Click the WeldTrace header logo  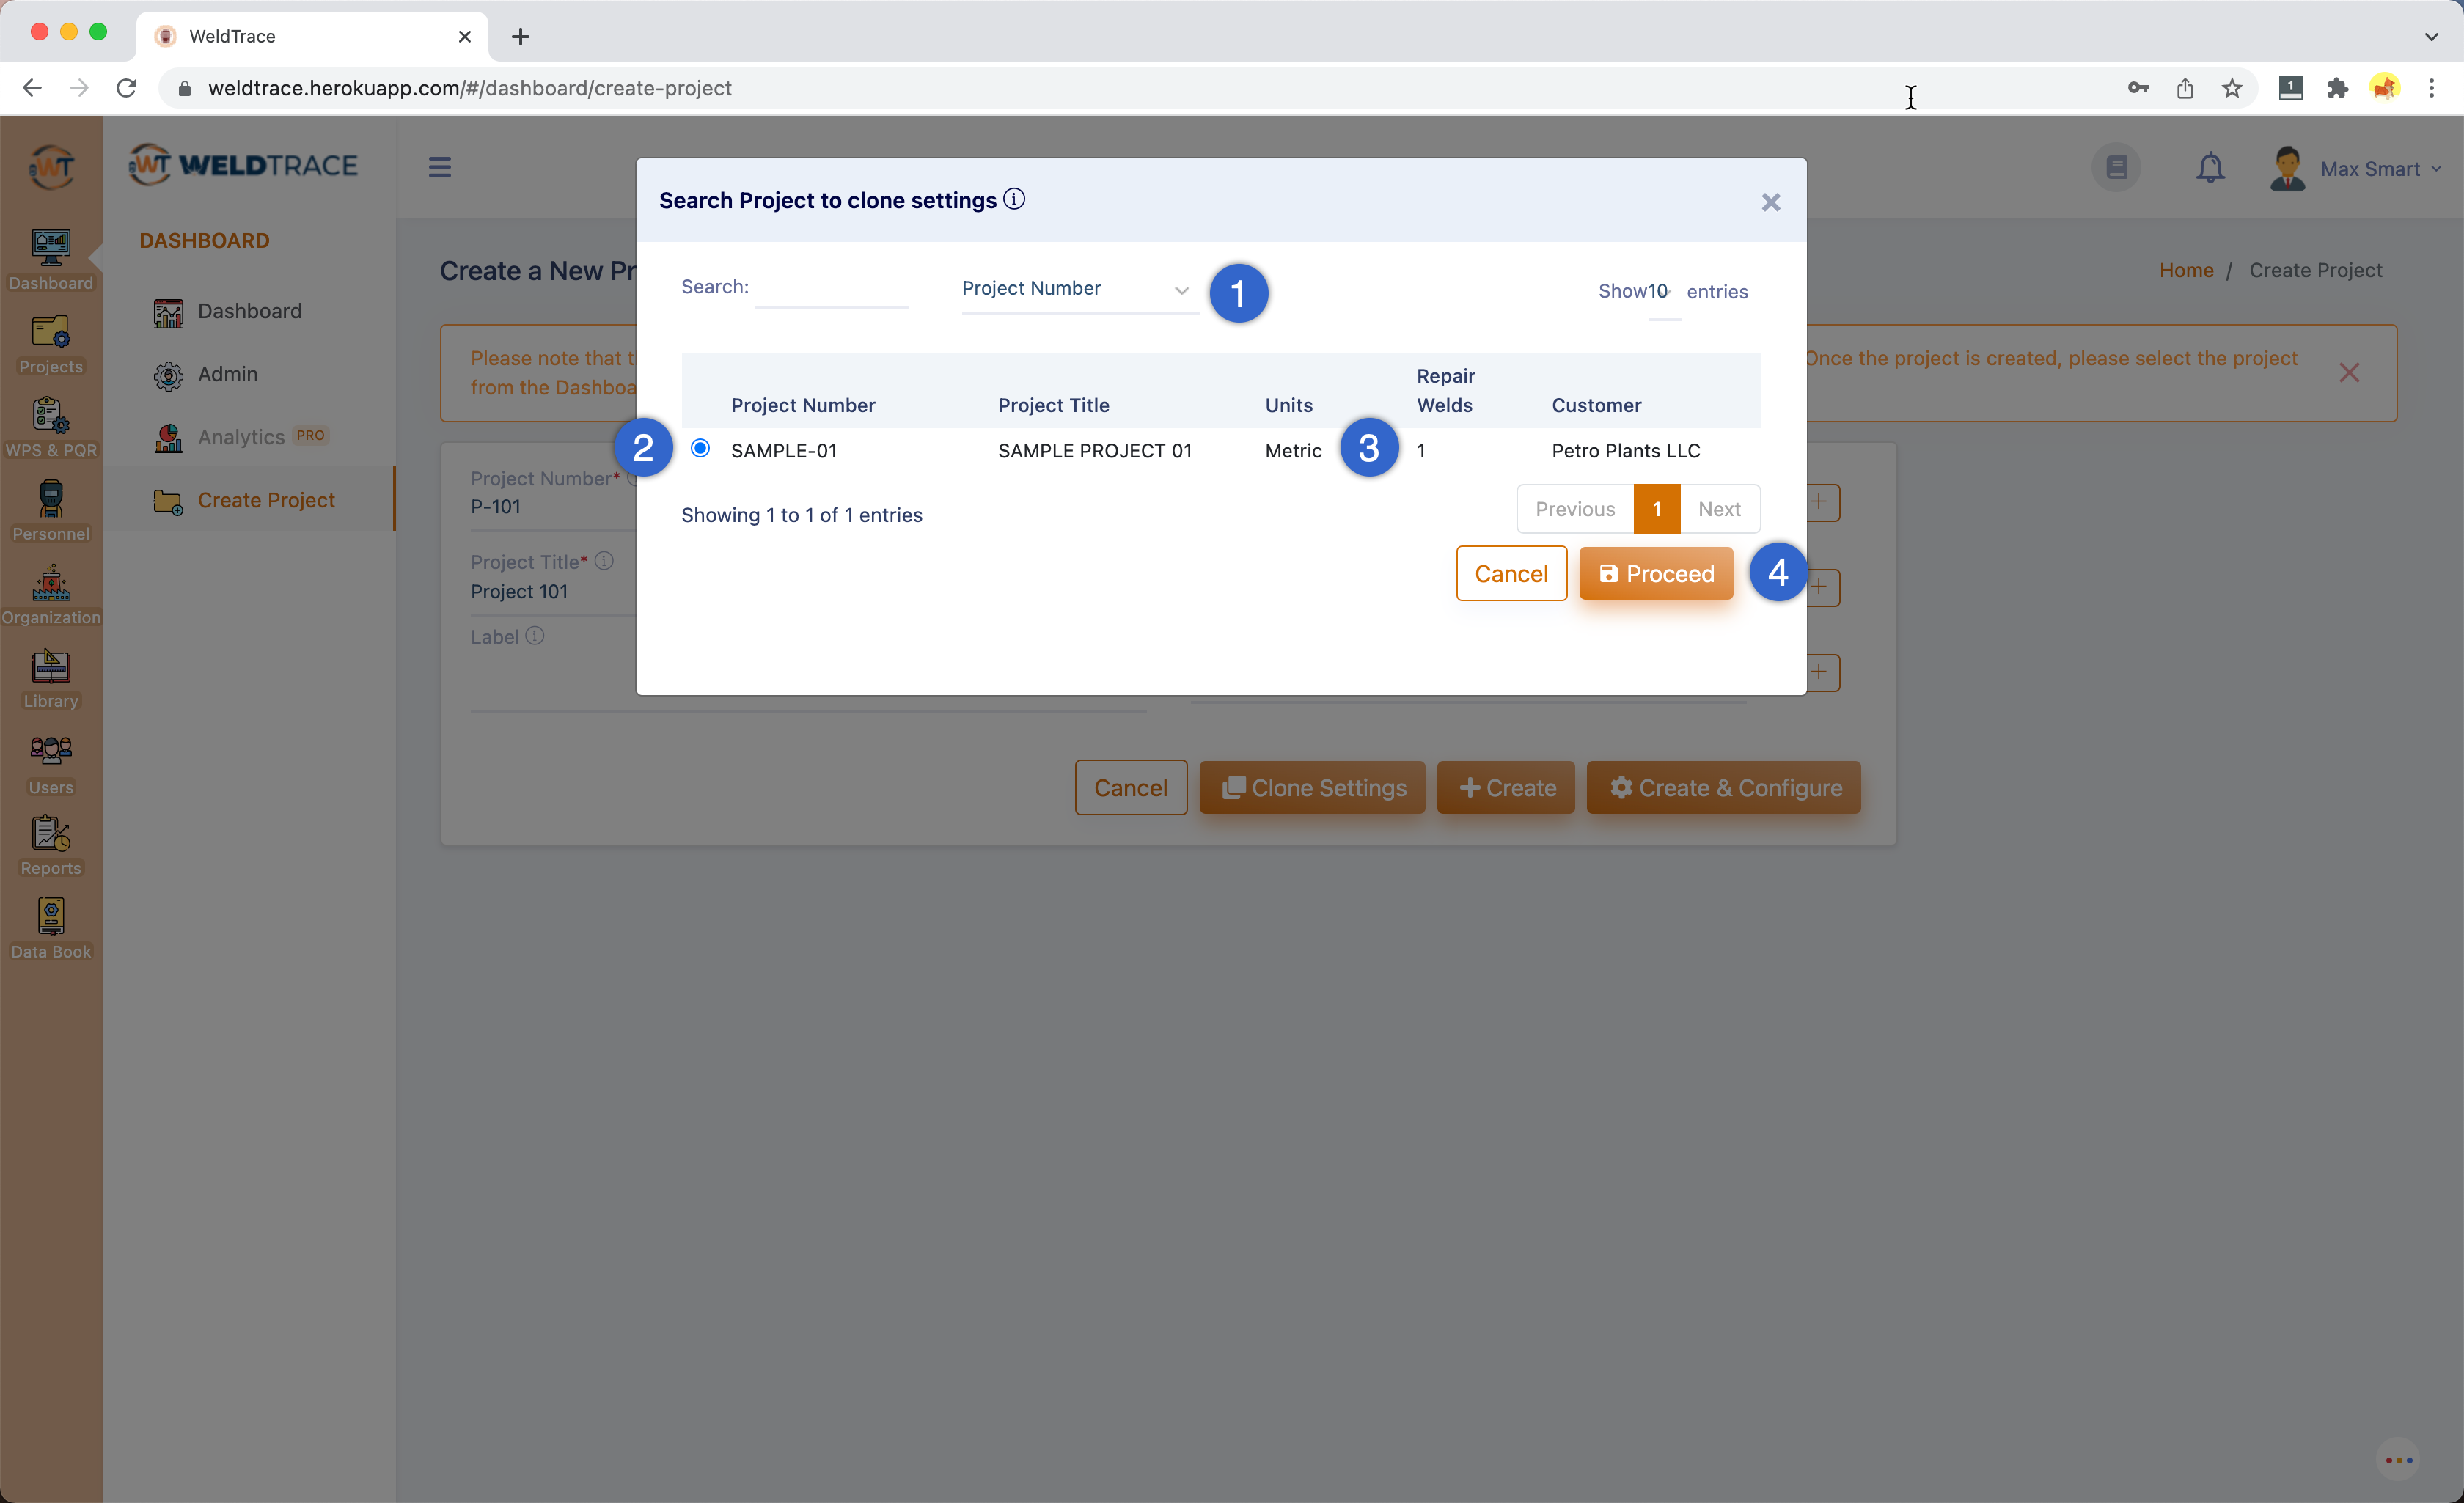pos(243,165)
